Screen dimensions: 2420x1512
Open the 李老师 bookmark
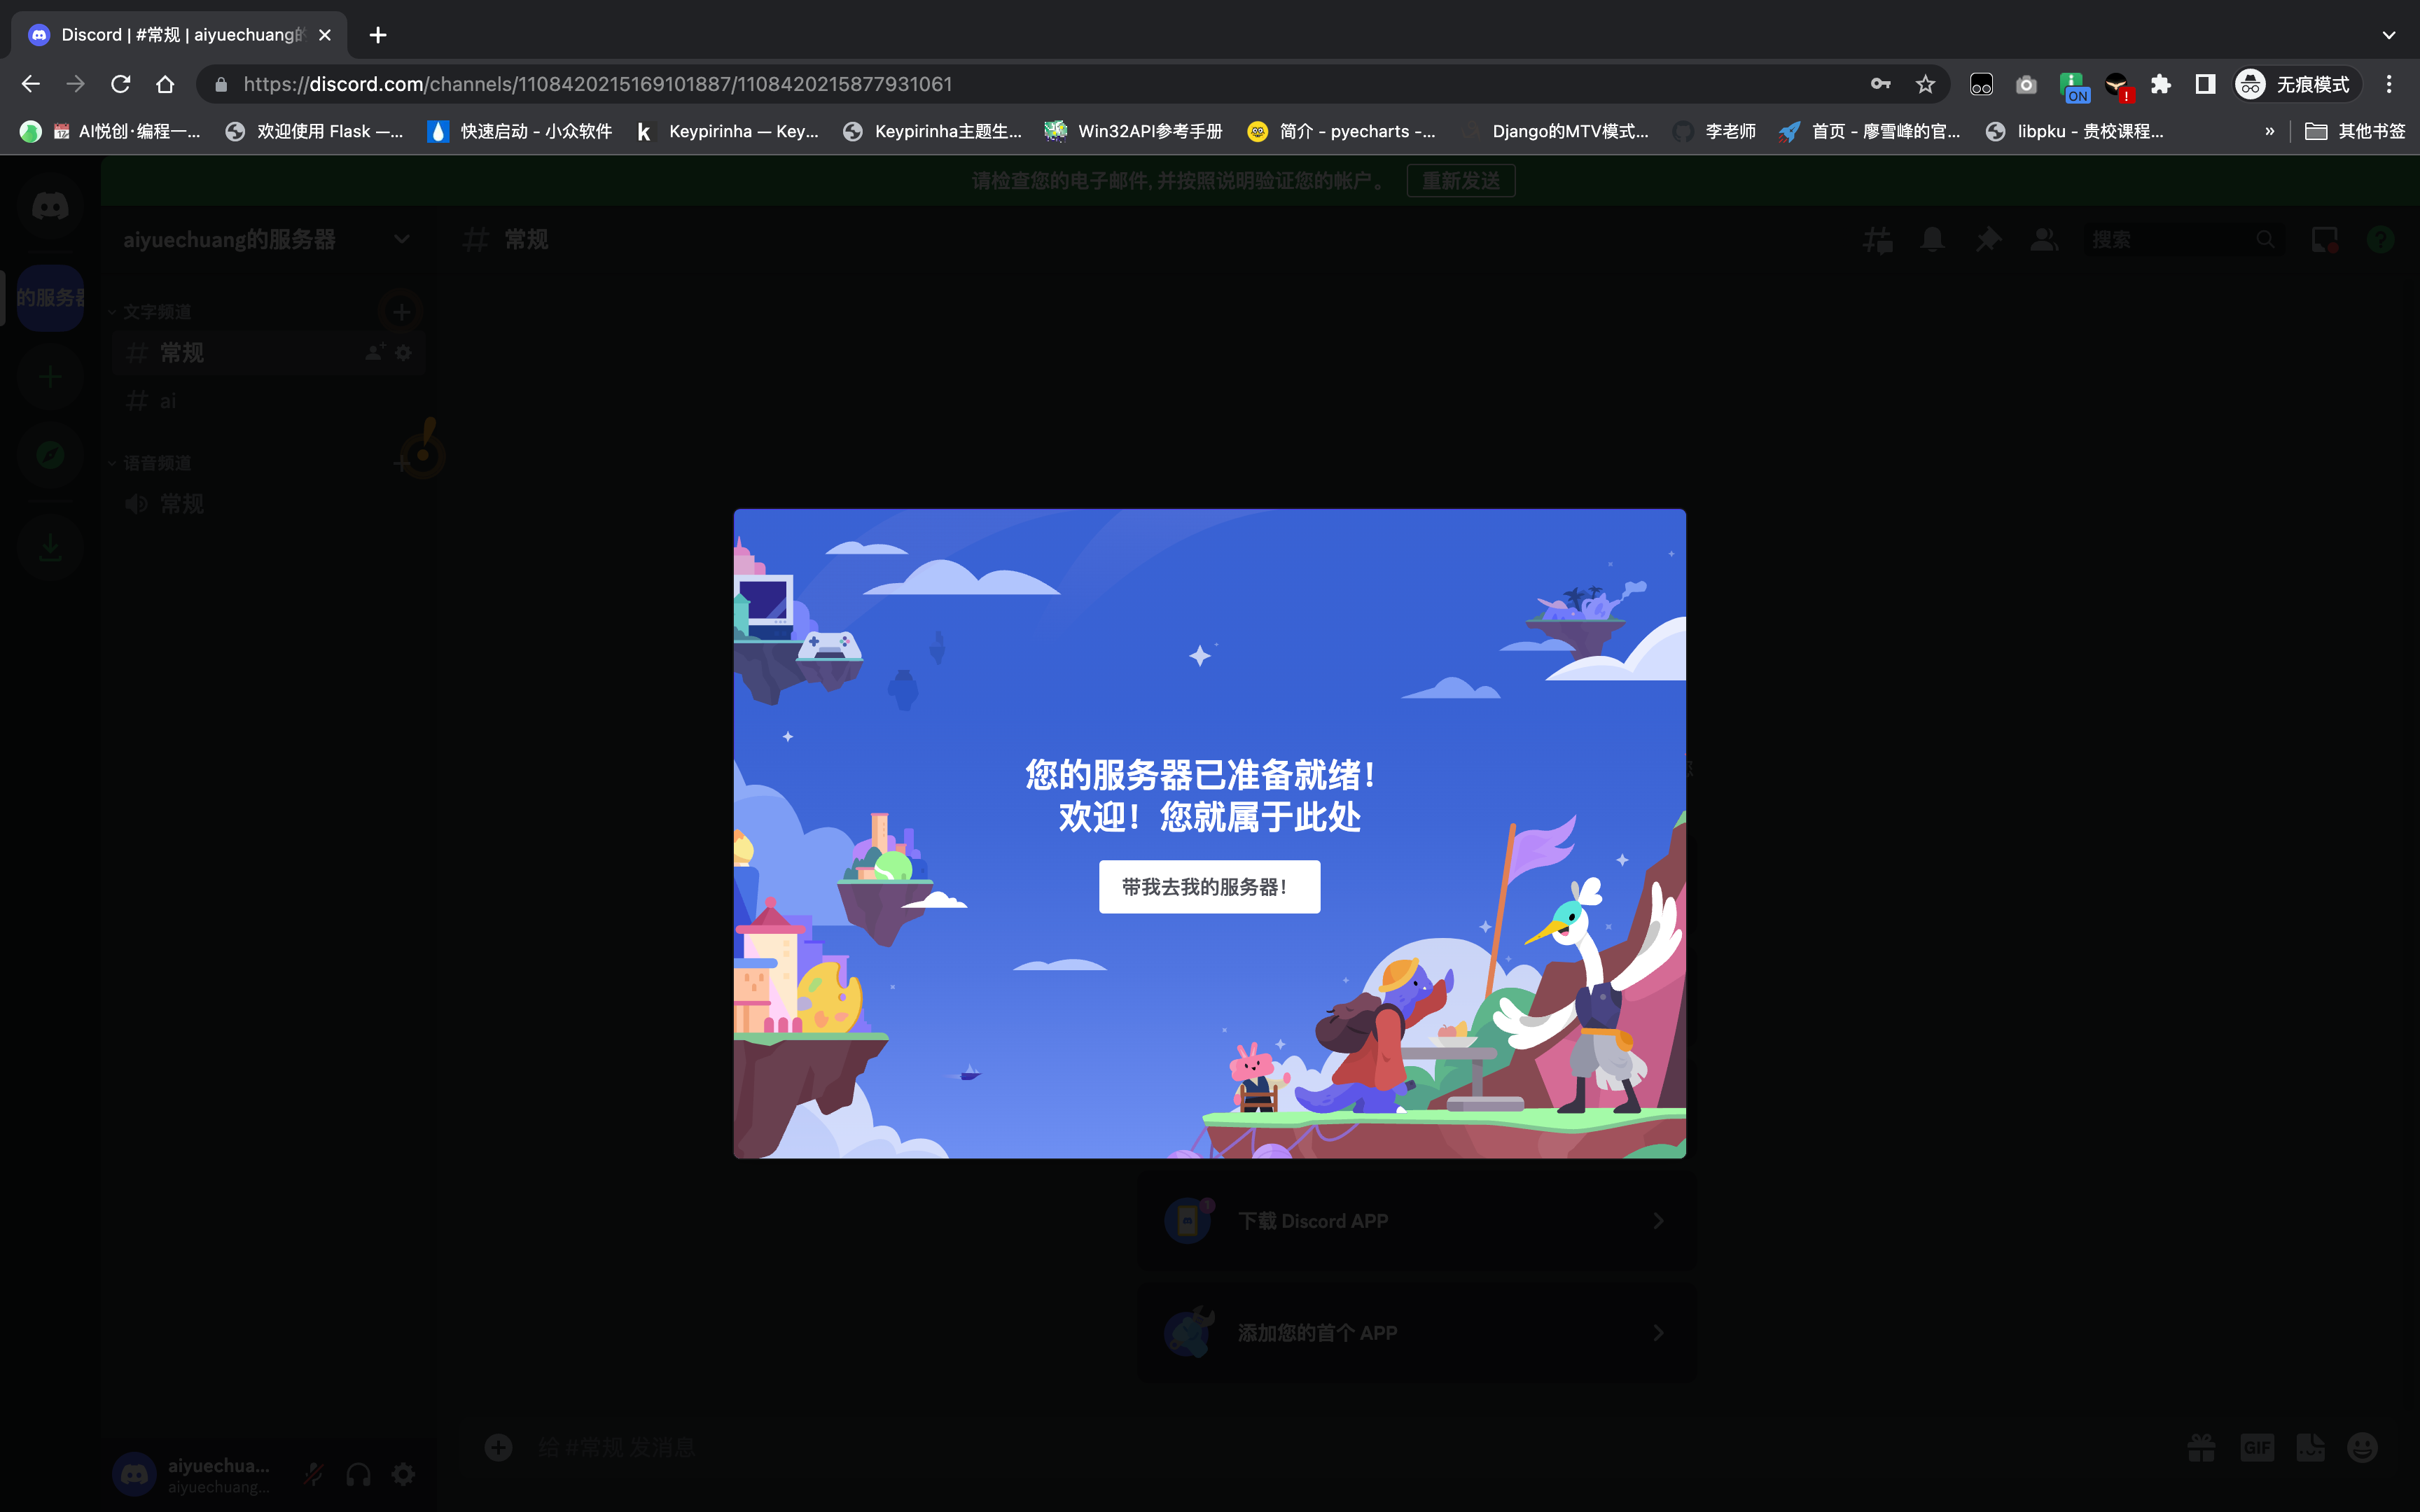pyautogui.click(x=1715, y=131)
